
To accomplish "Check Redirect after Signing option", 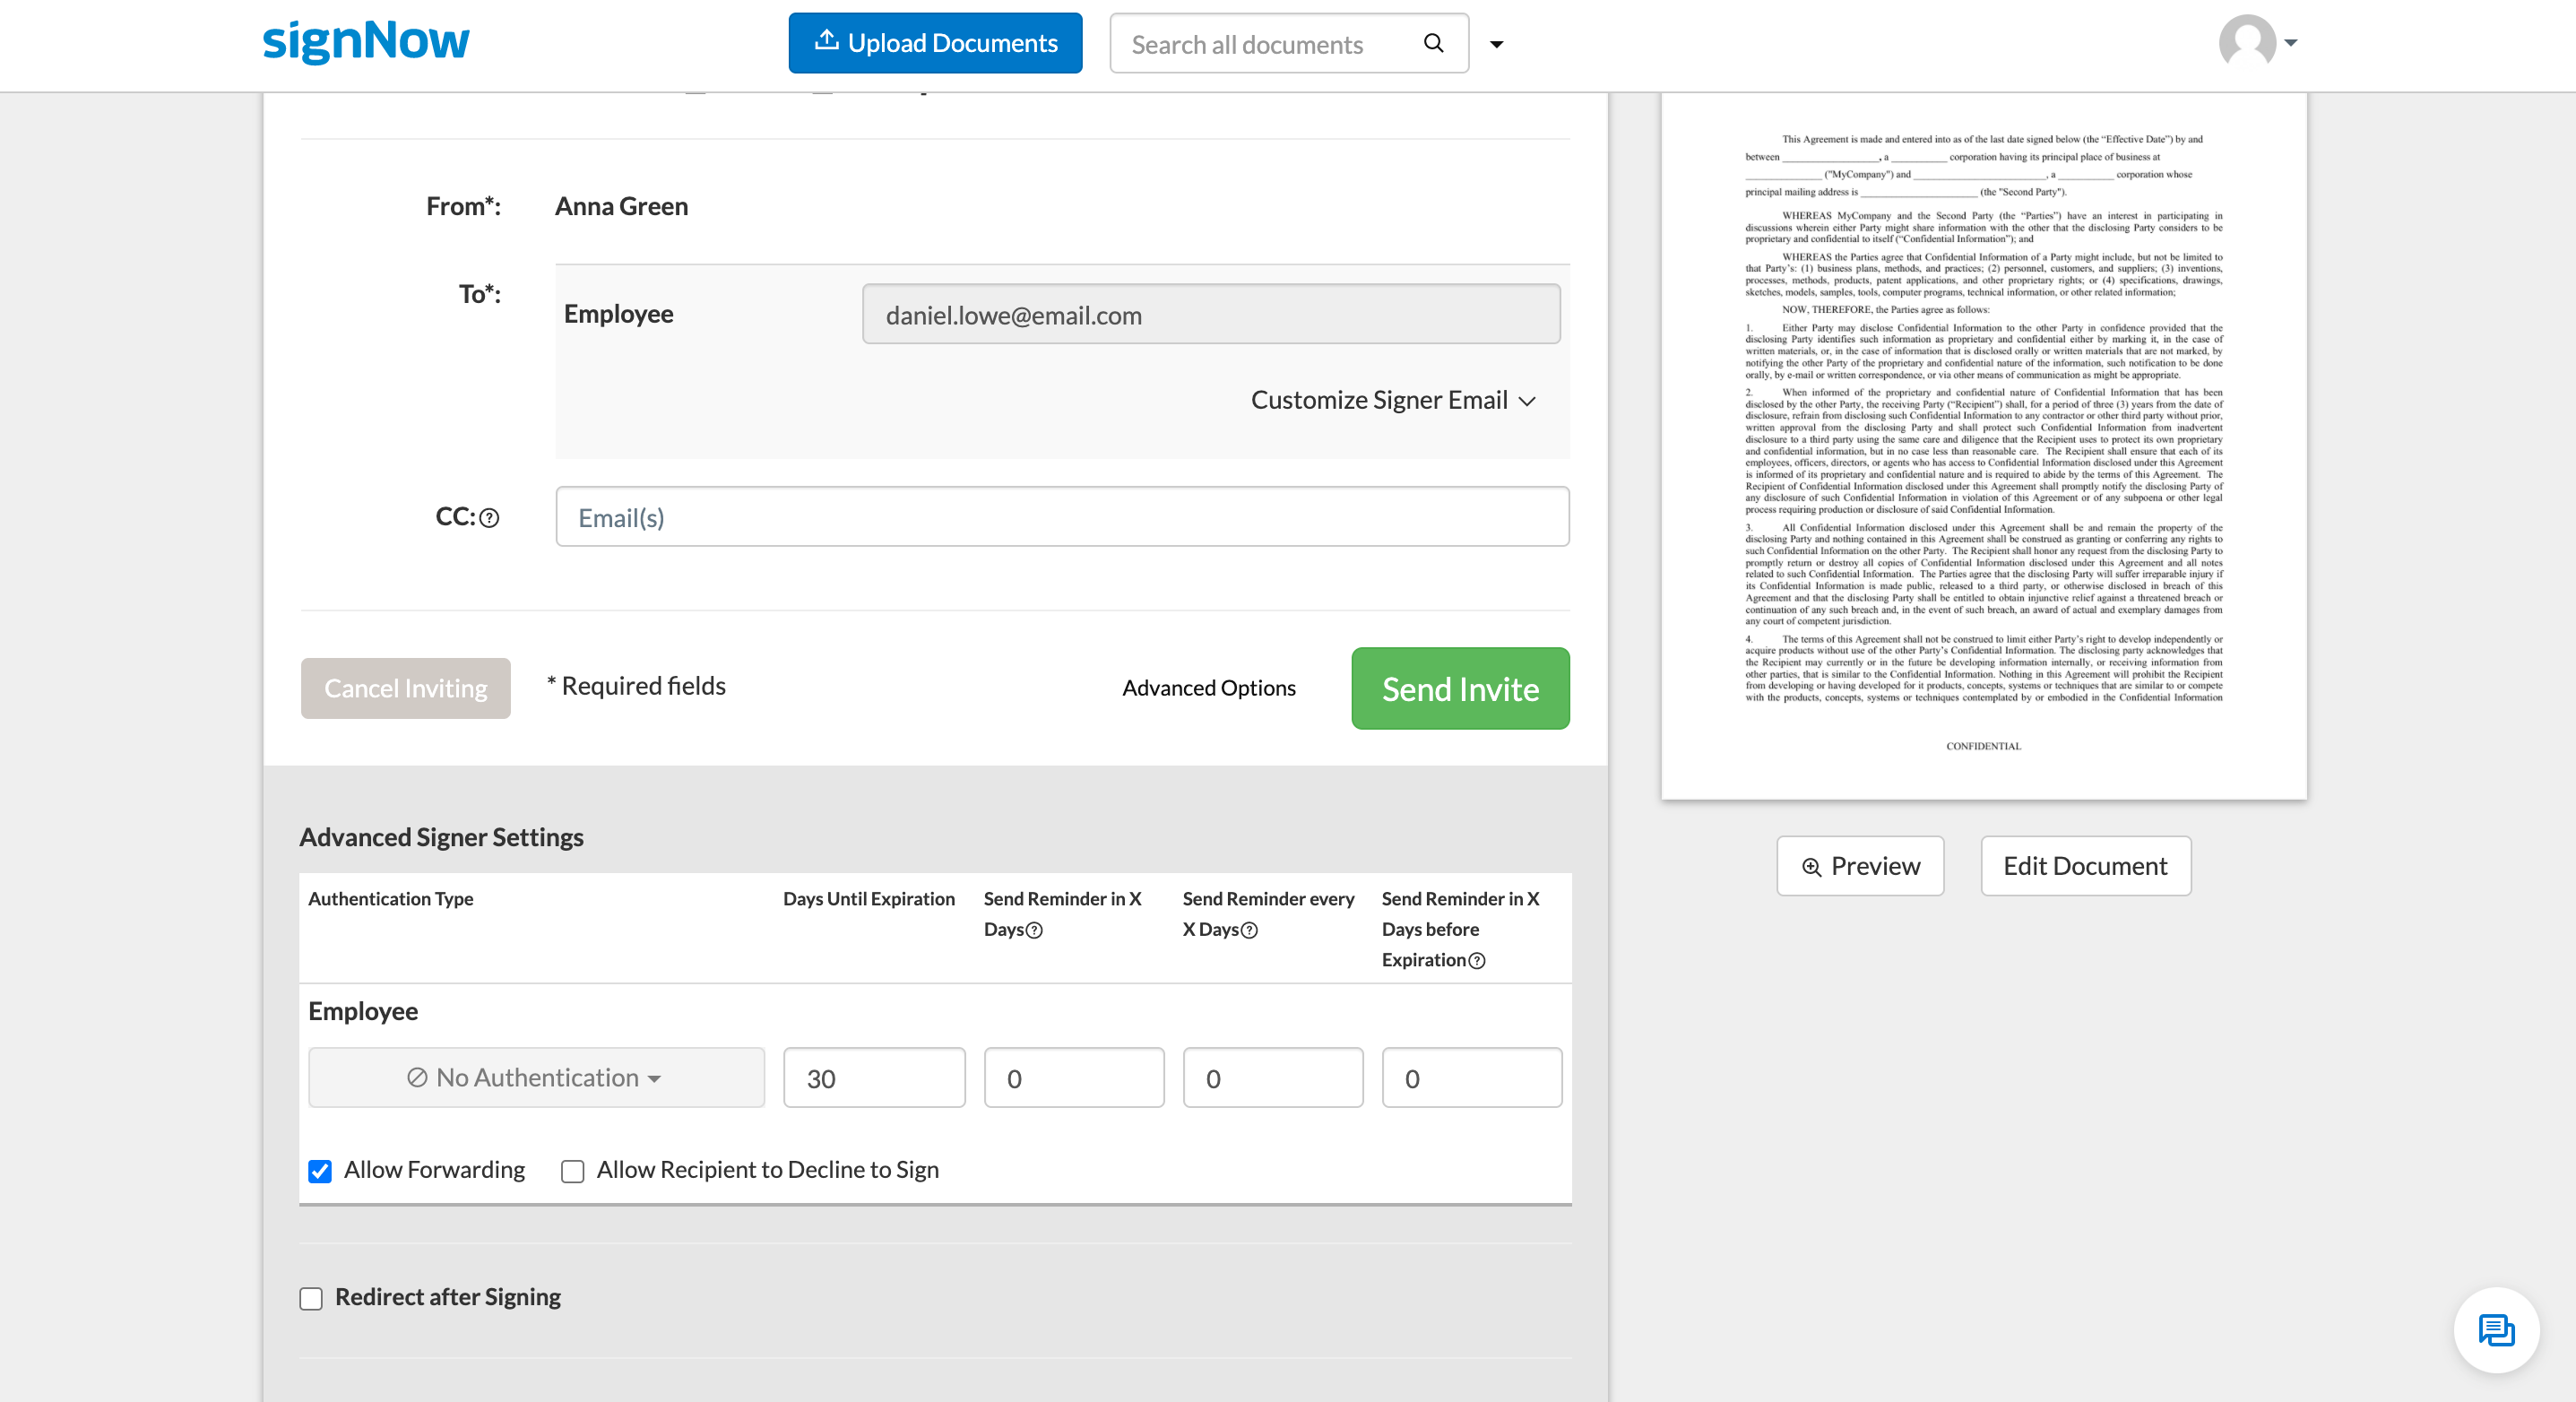I will pyautogui.click(x=311, y=1298).
